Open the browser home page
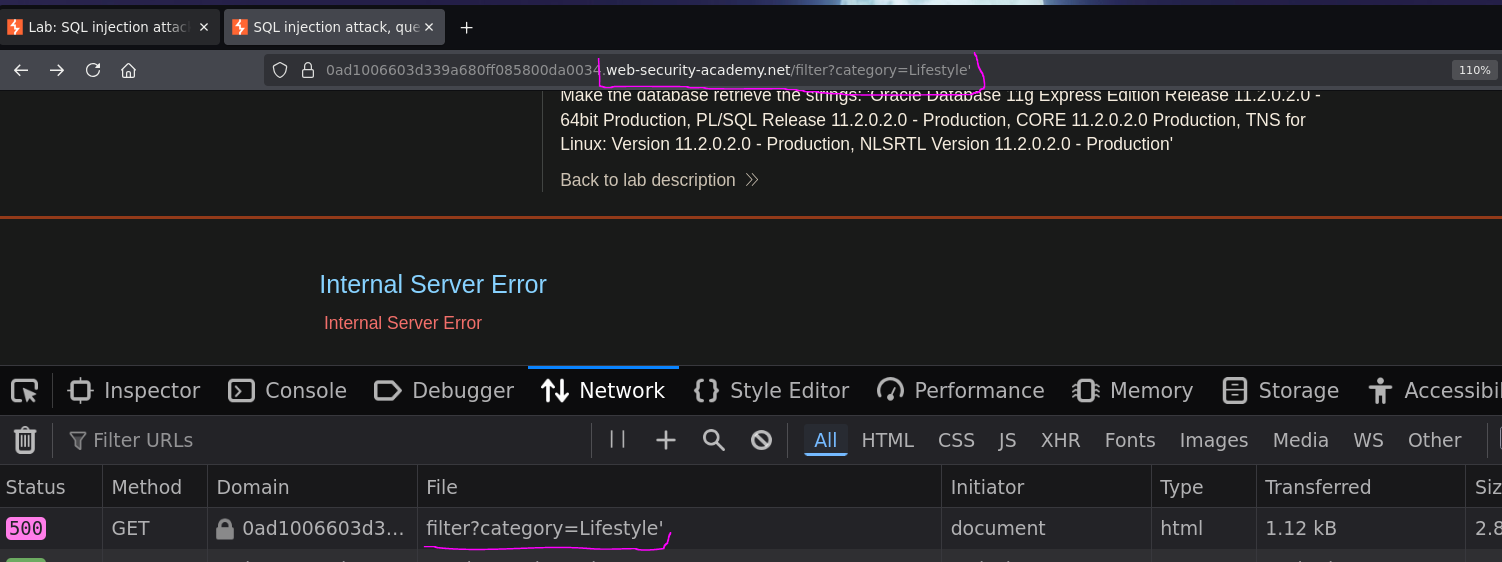1502x562 pixels. pyautogui.click(x=128, y=70)
